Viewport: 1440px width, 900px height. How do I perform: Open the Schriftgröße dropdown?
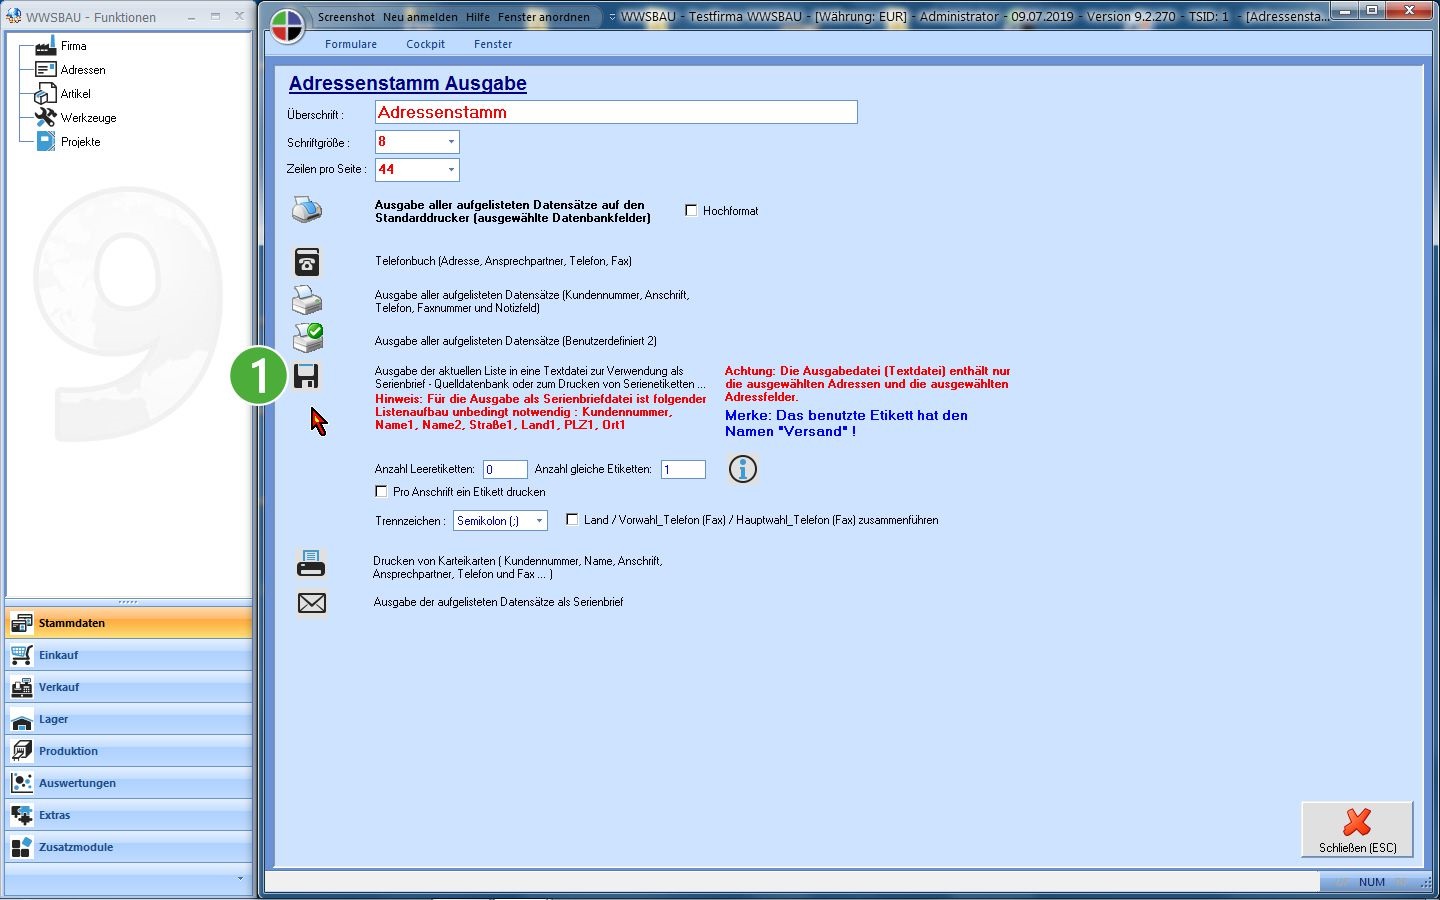click(451, 142)
